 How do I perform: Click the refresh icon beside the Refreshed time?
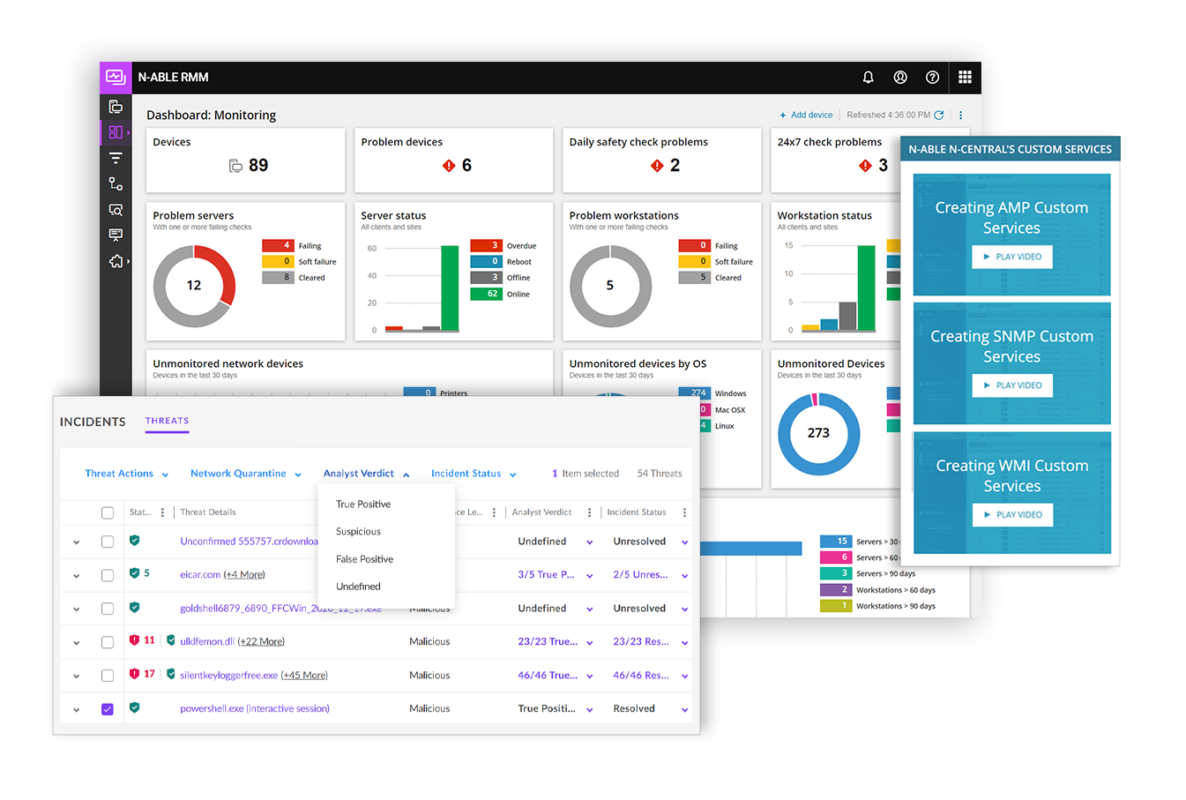939,115
